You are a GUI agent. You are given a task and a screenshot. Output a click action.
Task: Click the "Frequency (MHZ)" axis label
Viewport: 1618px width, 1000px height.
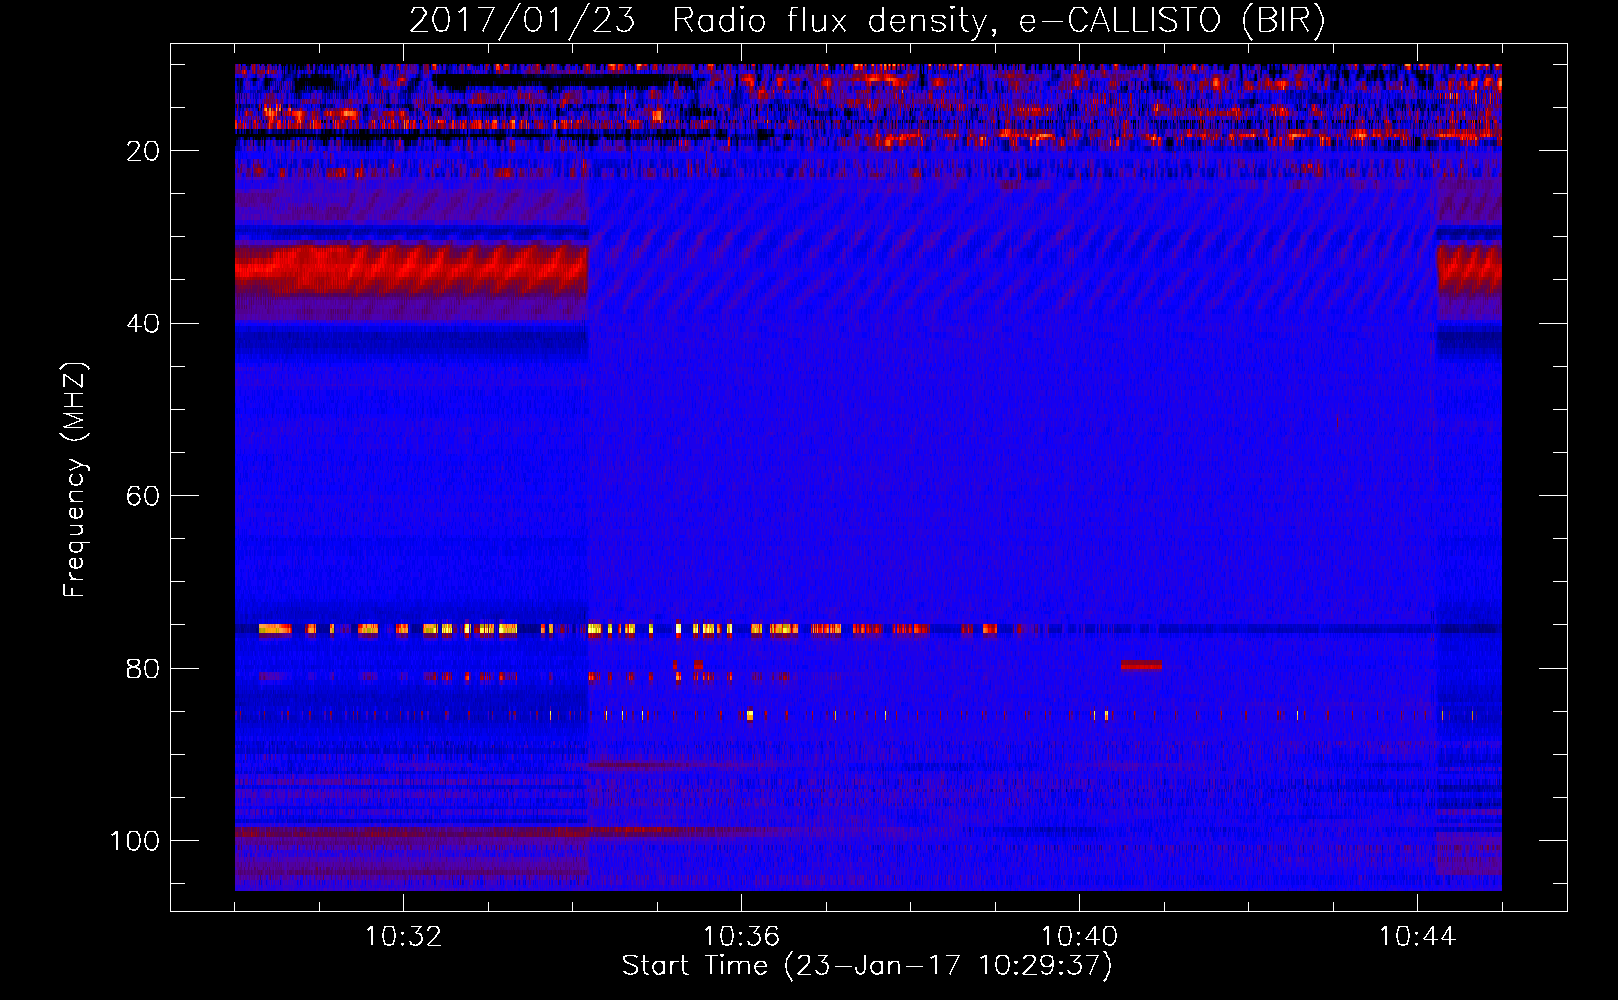point(75,479)
